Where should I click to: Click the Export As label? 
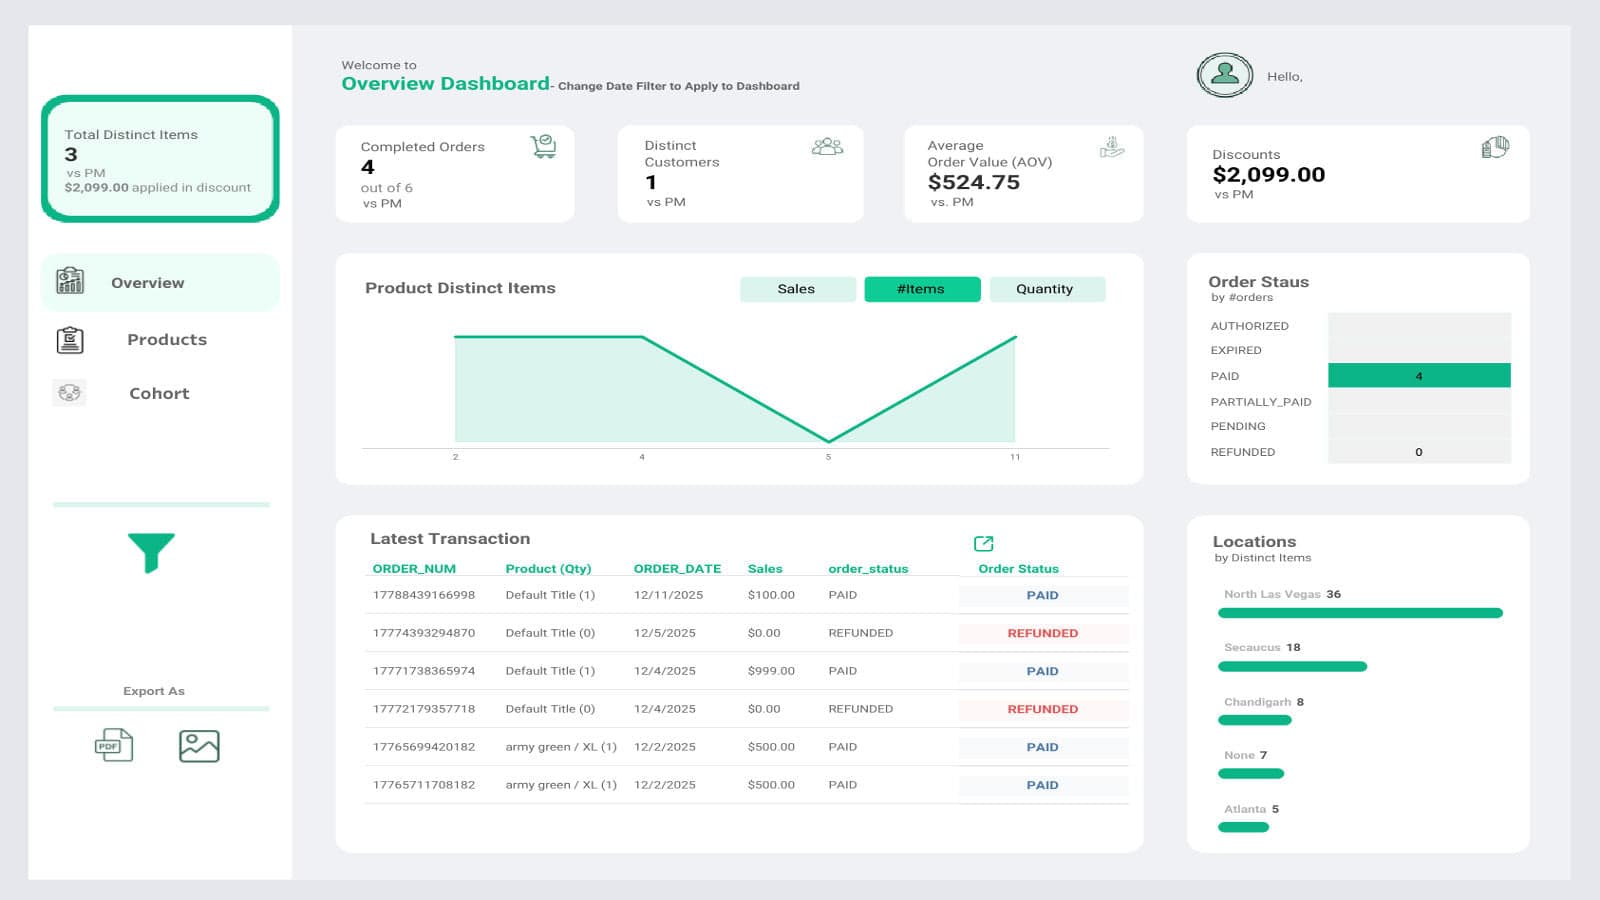tap(154, 691)
